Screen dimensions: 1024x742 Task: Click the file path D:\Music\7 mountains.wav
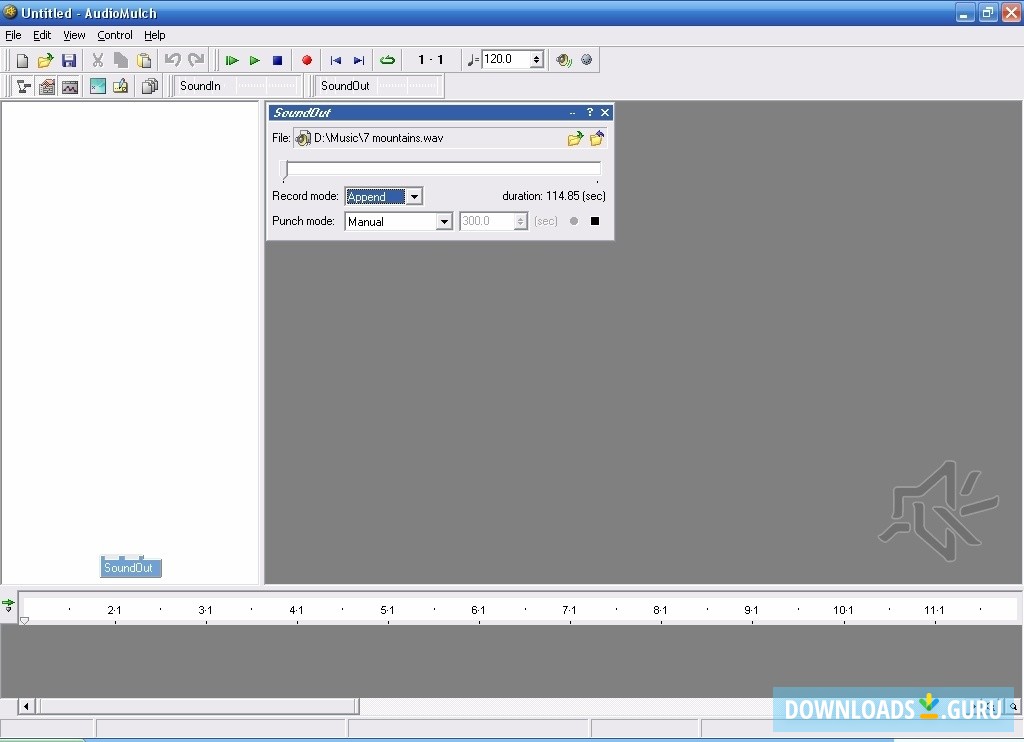[379, 138]
